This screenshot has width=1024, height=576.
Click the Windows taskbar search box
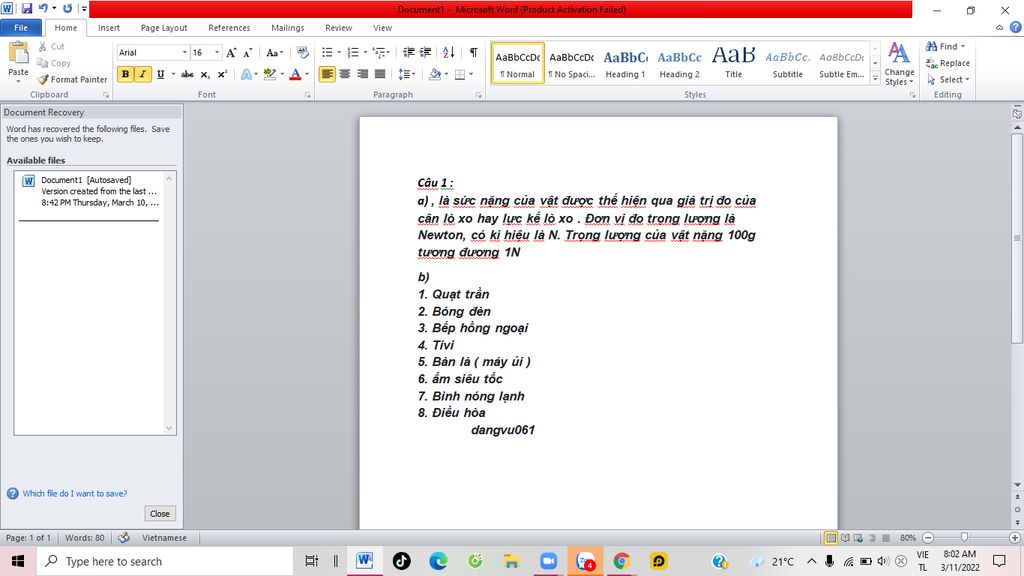[x=165, y=561]
